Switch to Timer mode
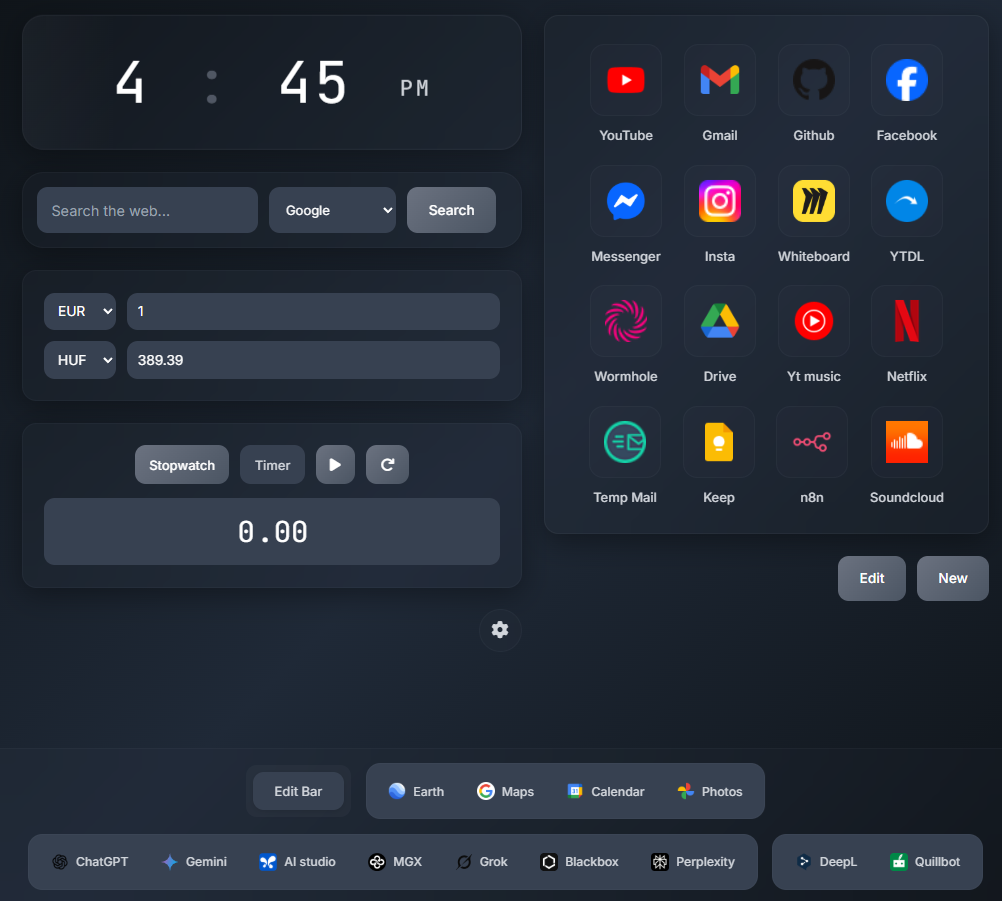Viewport: 1002px width, 901px height. [272, 464]
